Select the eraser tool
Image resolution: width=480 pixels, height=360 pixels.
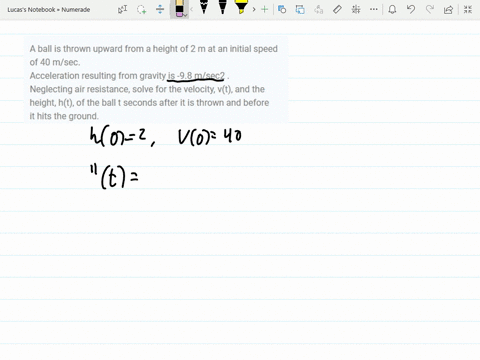(x=179, y=9)
